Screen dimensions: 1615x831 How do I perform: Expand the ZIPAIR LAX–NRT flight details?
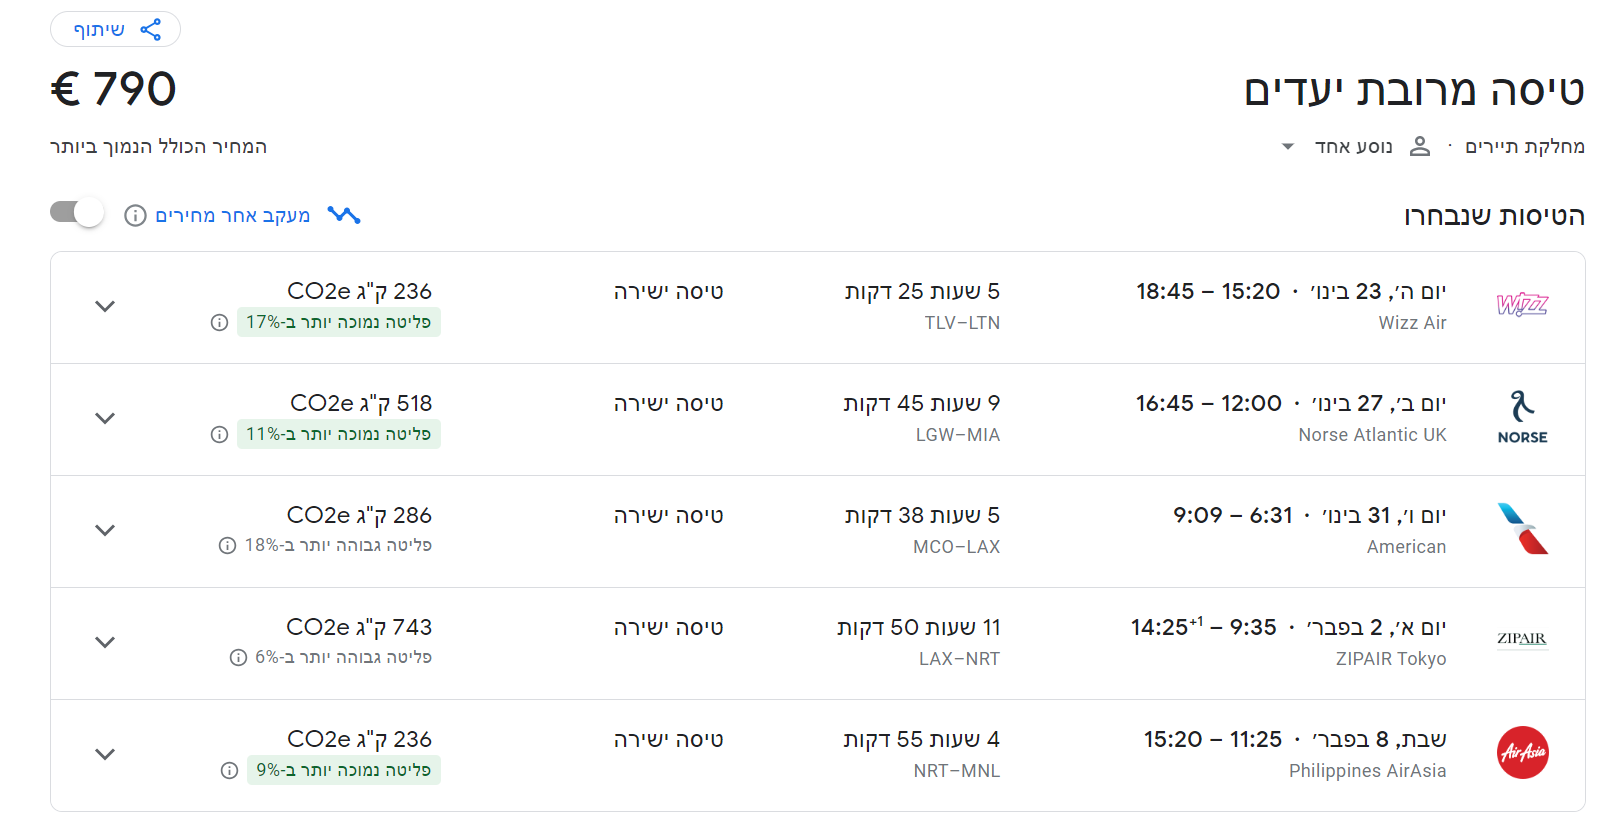105,642
